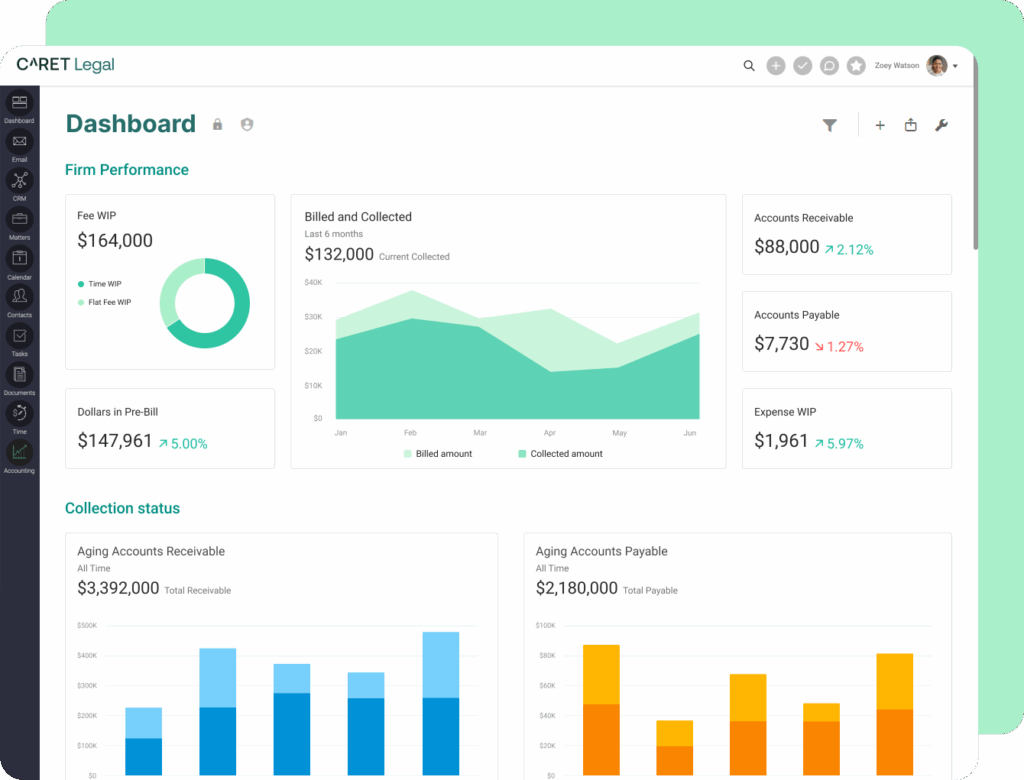This screenshot has width=1024, height=780.
Task: Switch to the Dashboard sidebar tab
Action: (x=19, y=103)
